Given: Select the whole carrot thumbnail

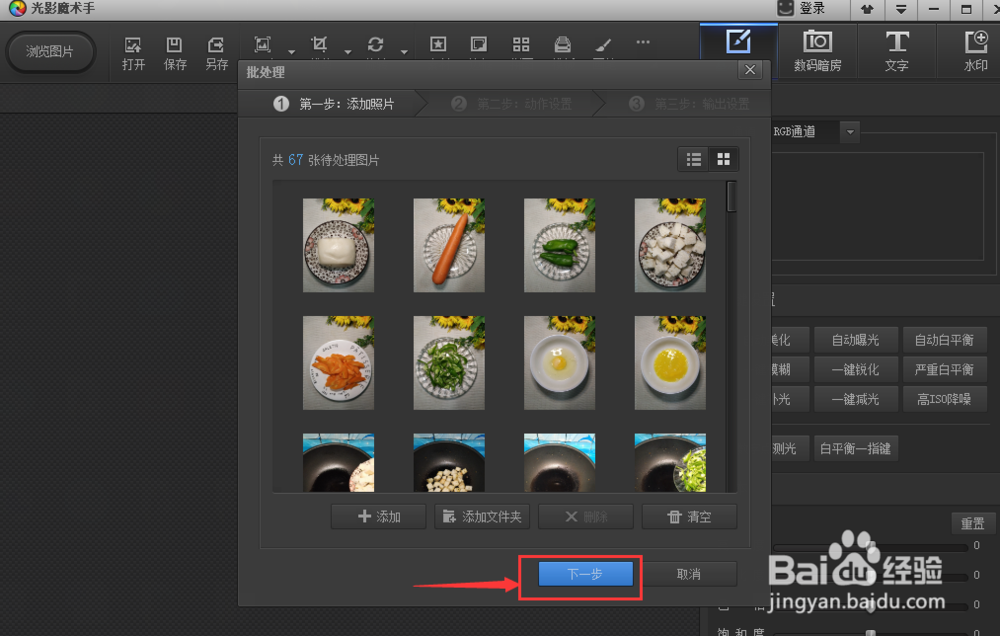Looking at the screenshot, I should 449,245.
